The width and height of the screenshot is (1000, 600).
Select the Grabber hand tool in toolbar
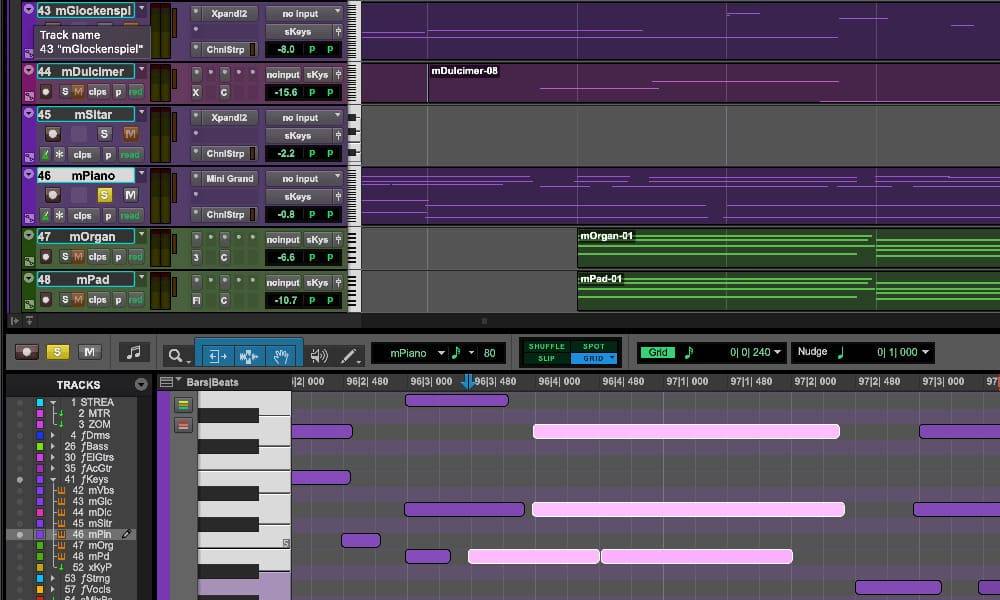coord(279,355)
